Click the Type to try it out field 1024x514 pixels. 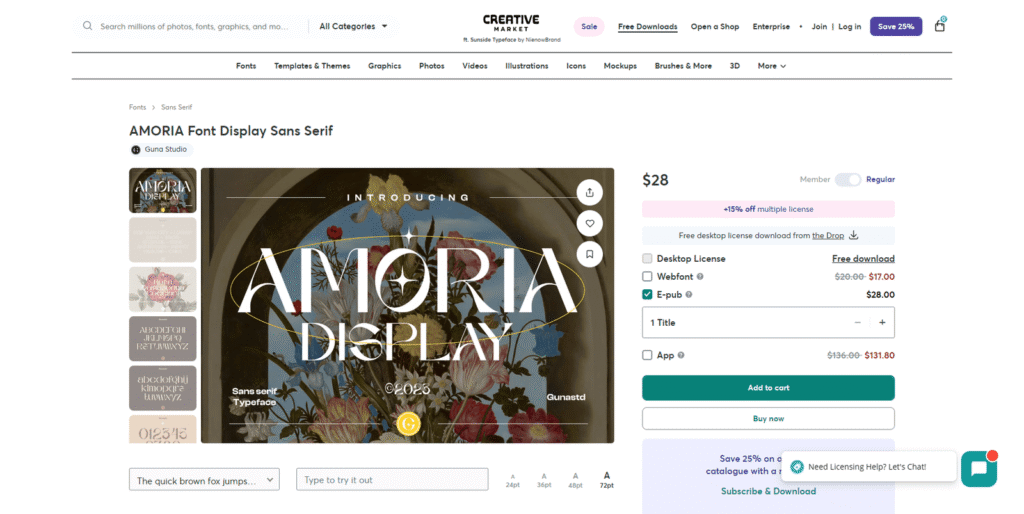pyautogui.click(x=392, y=479)
